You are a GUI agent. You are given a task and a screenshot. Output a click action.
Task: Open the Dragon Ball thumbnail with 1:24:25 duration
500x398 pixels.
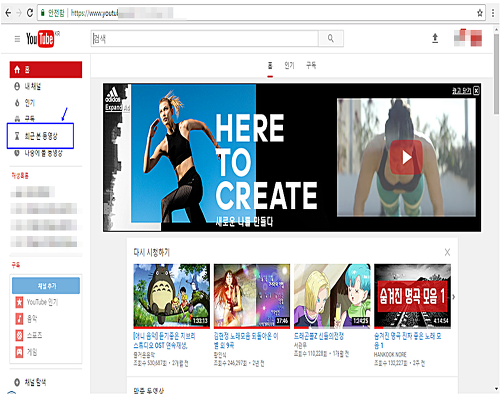click(332, 296)
